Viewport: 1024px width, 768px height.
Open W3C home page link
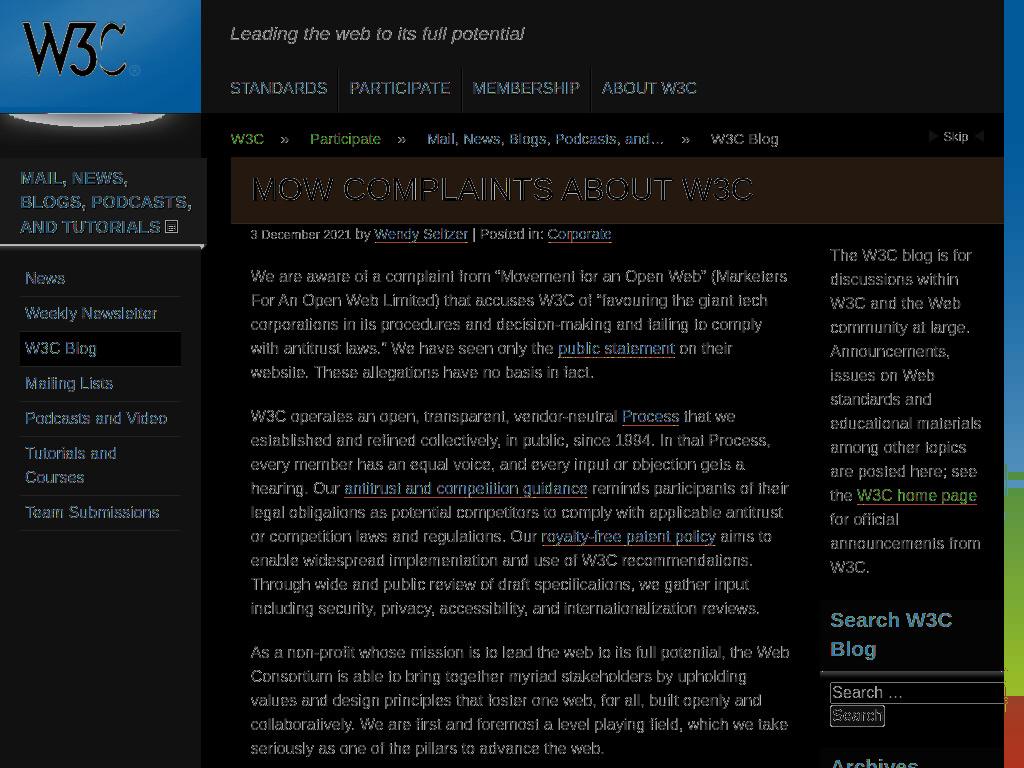pos(916,496)
